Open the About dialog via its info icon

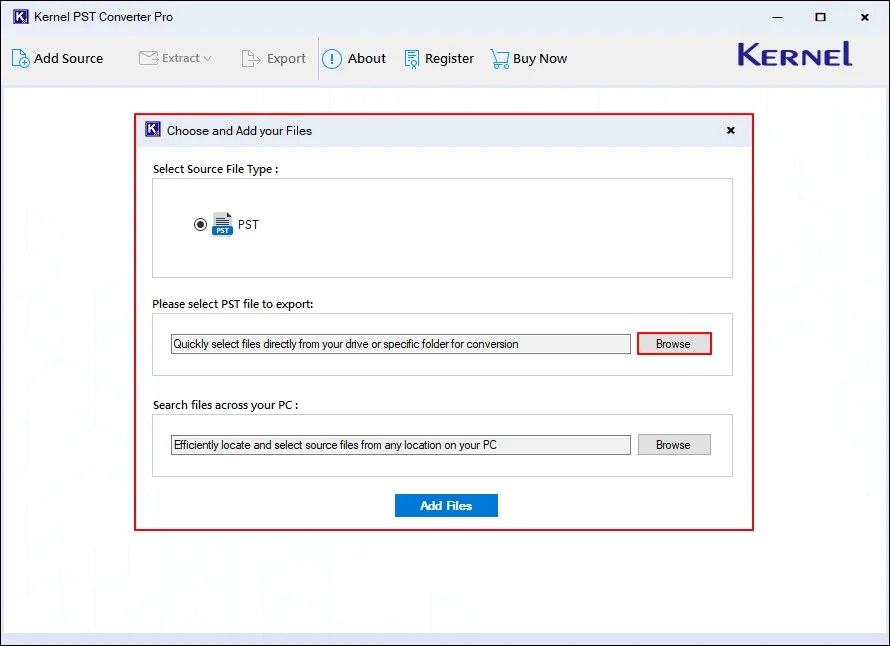coord(331,58)
